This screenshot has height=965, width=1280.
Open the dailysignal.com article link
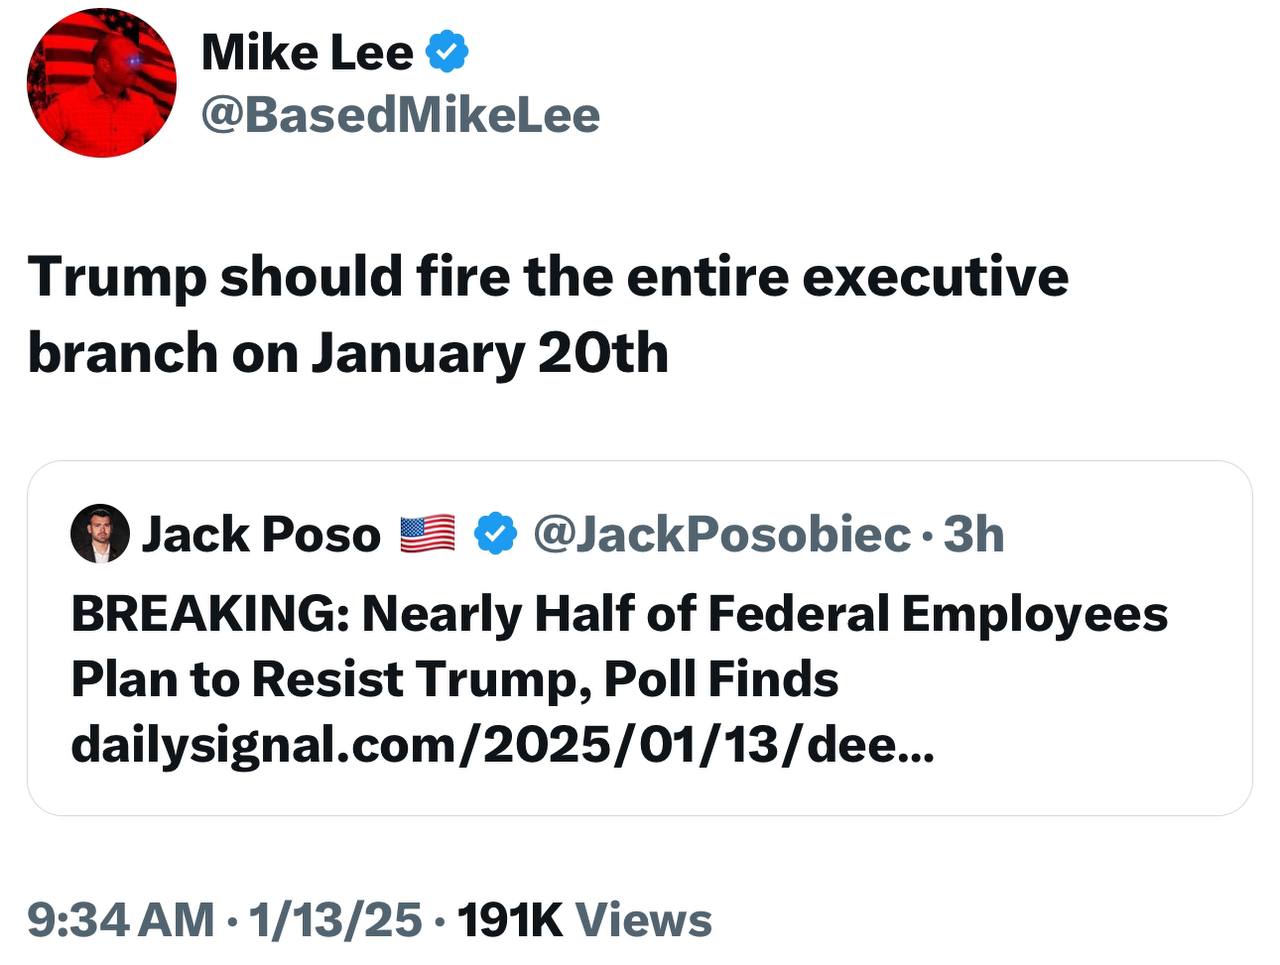click(x=502, y=745)
